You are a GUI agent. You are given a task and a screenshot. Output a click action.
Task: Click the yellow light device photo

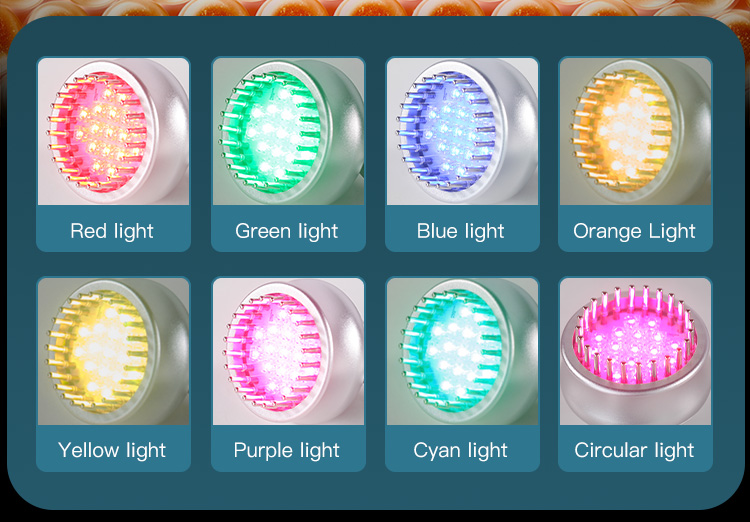pos(113,352)
